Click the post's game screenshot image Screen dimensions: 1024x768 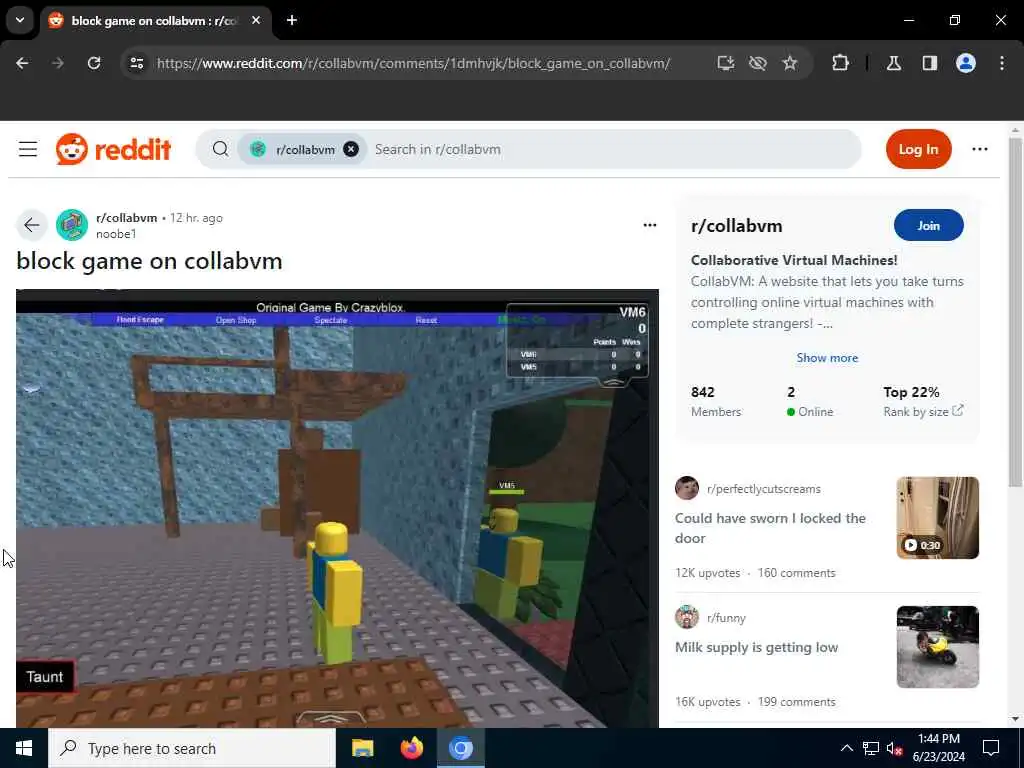(337, 508)
